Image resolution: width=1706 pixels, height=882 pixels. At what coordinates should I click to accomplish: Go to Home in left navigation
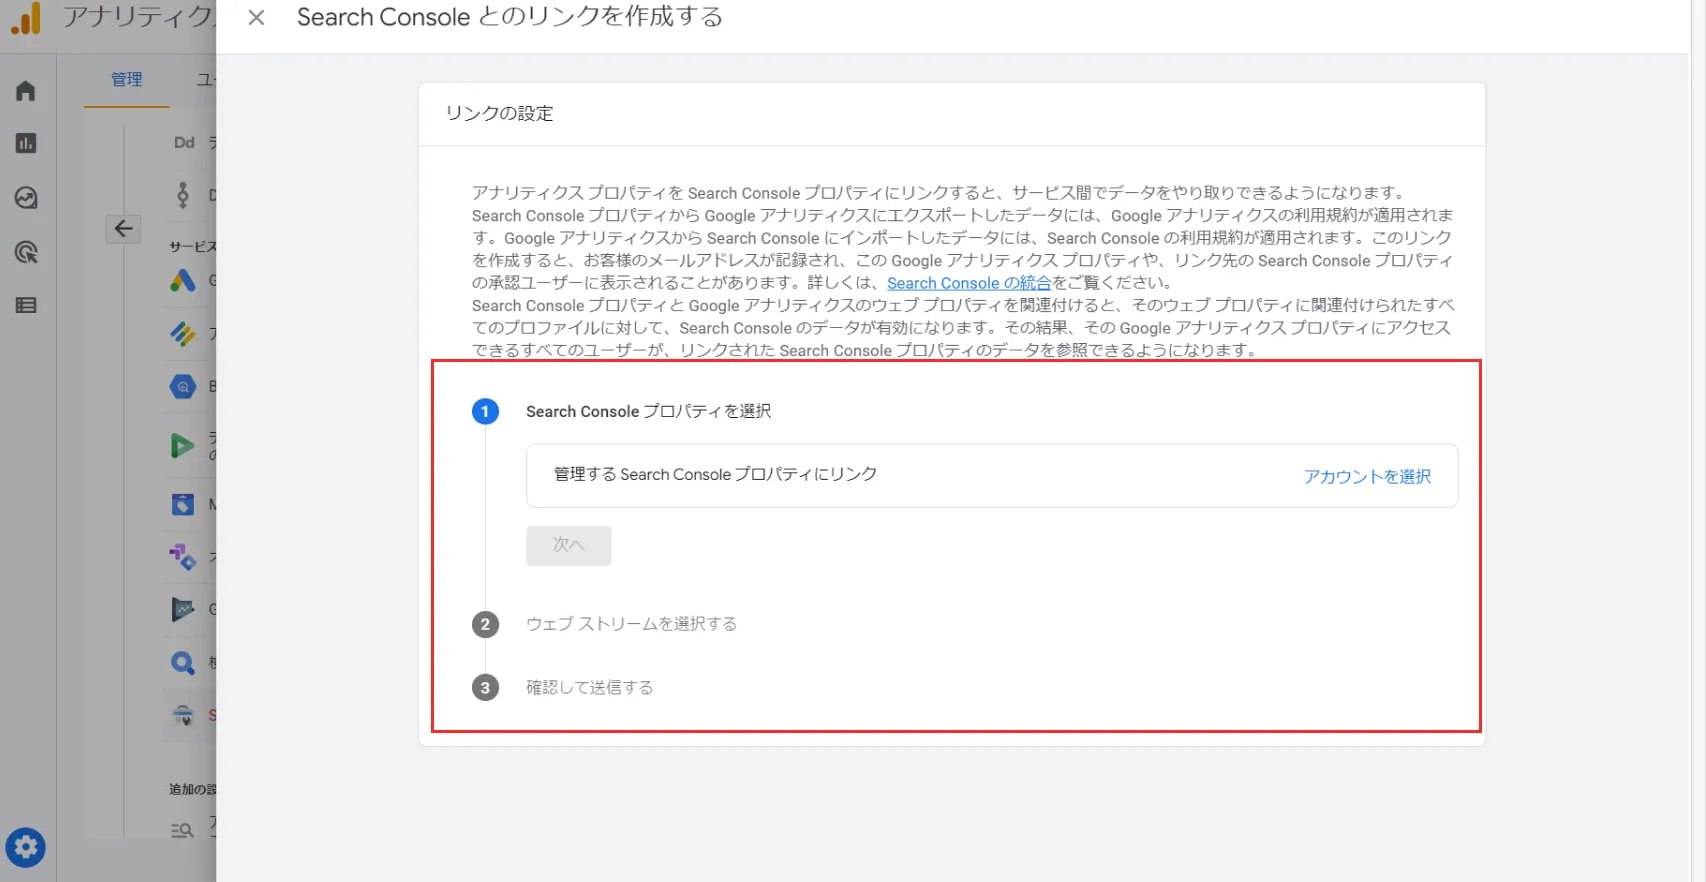point(26,91)
